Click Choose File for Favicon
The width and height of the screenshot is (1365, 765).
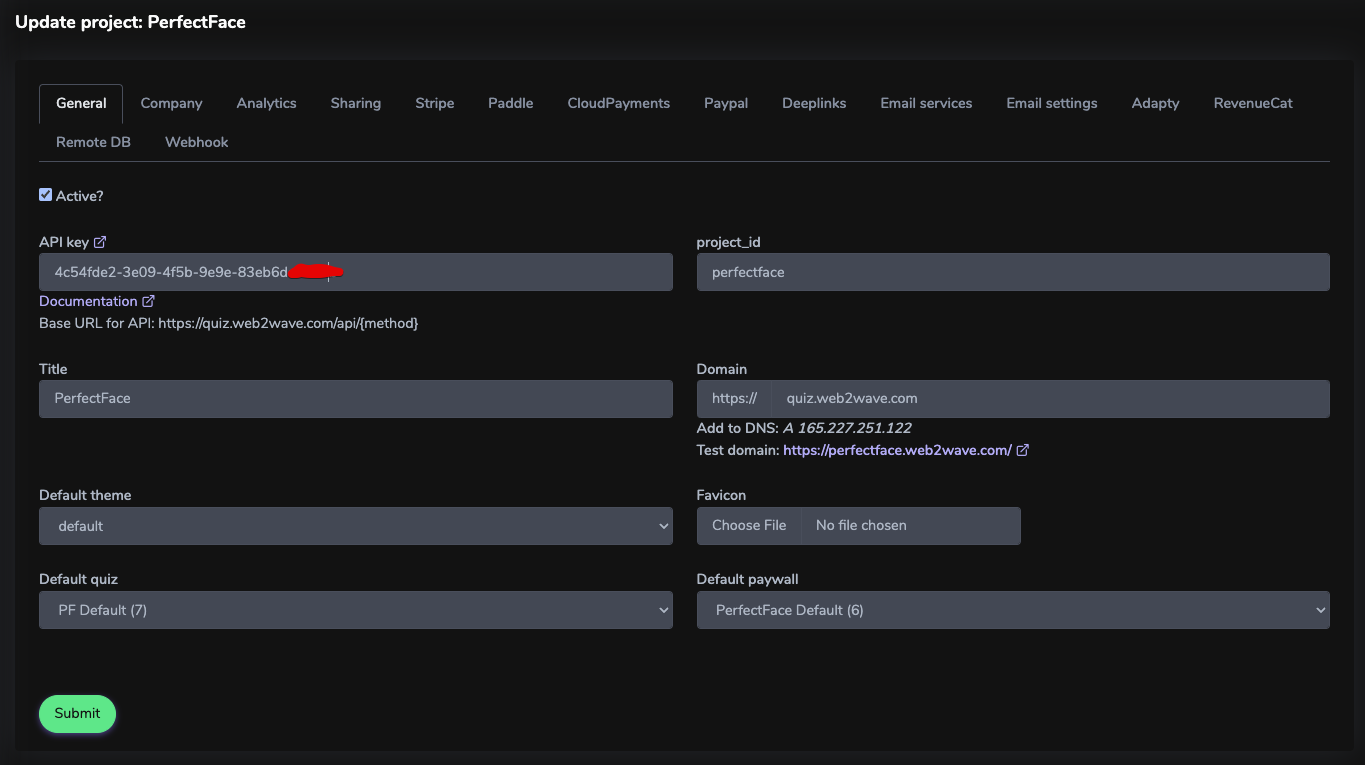click(x=749, y=526)
